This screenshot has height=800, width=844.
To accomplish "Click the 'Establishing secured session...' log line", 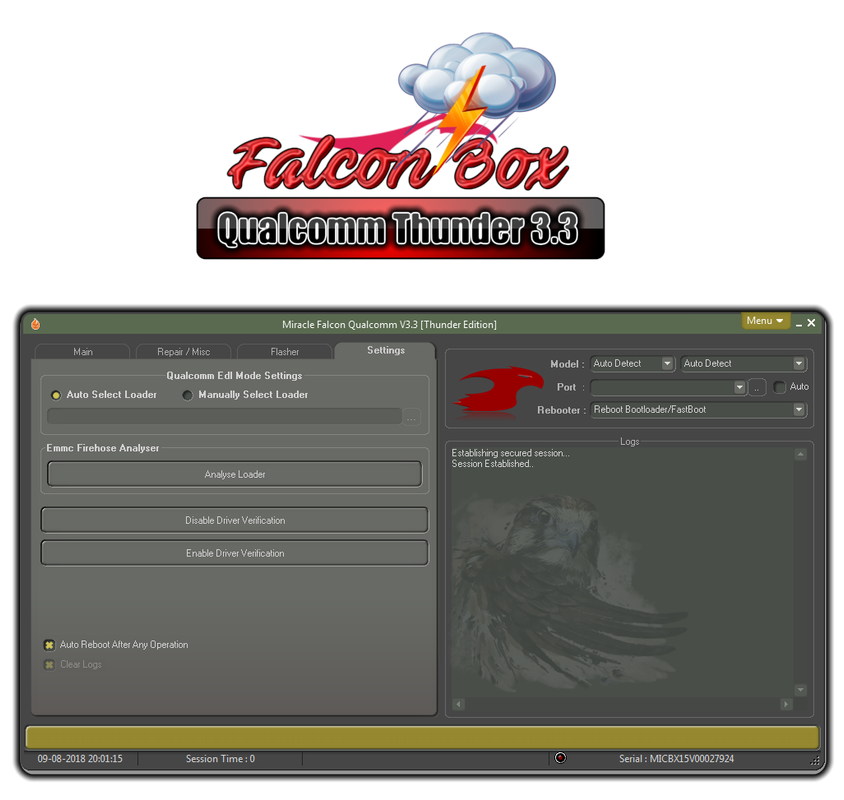I will [x=510, y=453].
